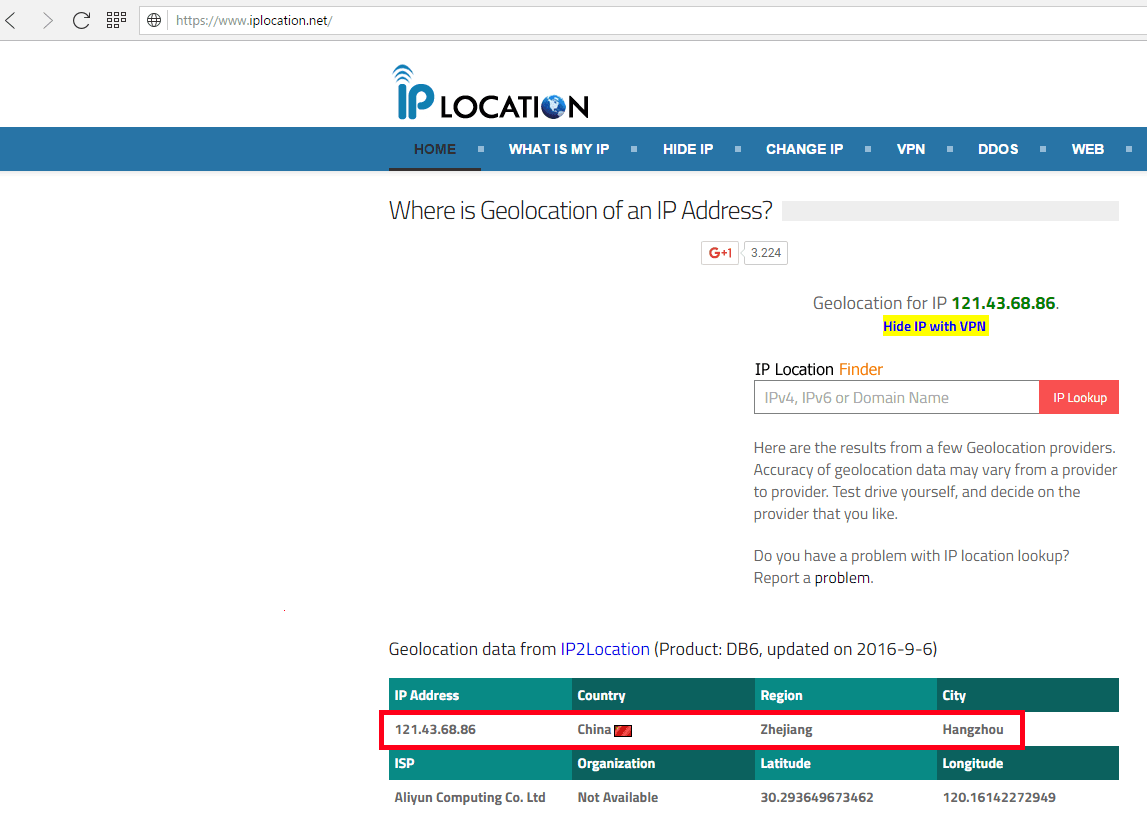Image resolution: width=1147 pixels, height=840 pixels.
Task: Select the China country cell text
Action: coord(594,730)
